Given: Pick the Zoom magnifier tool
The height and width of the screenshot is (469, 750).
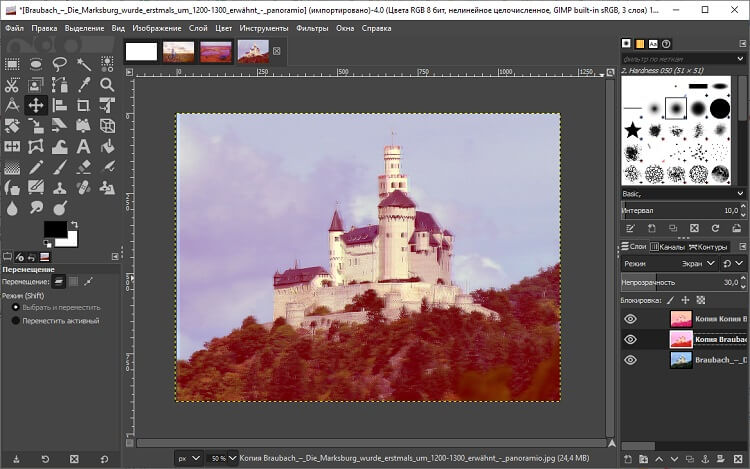Looking at the screenshot, I should [x=107, y=85].
